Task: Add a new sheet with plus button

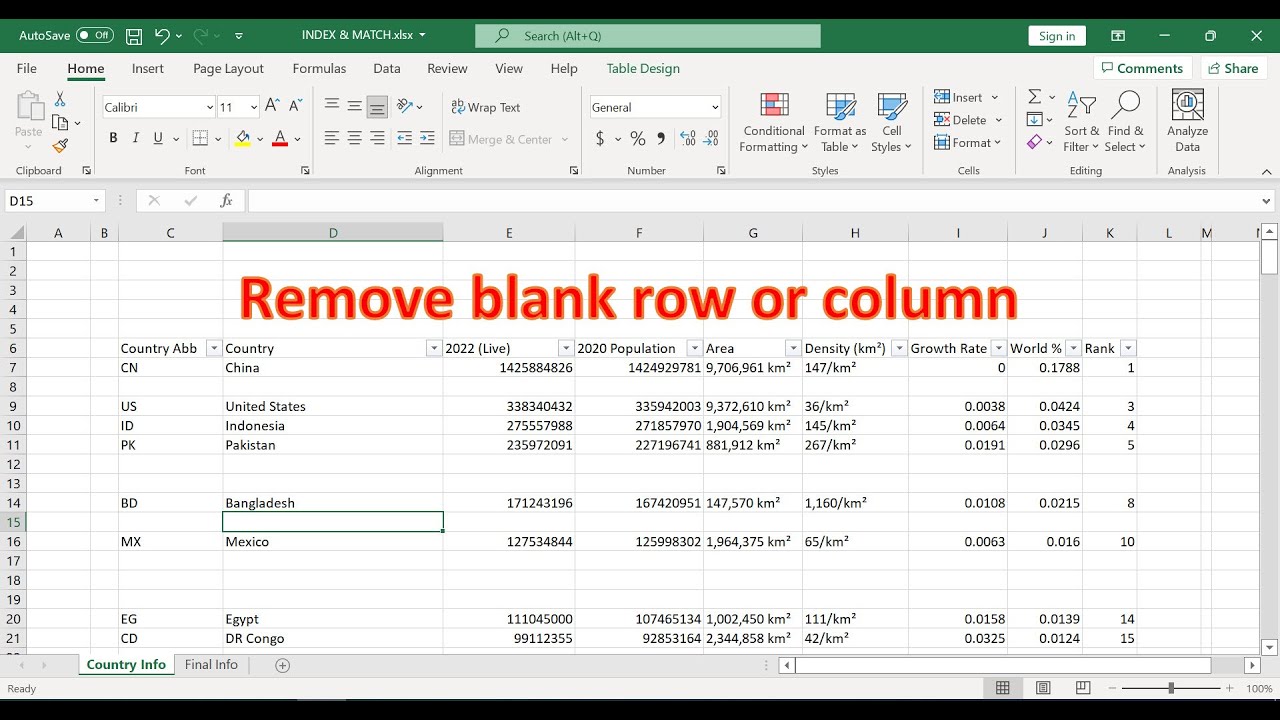Action: tap(283, 665)
